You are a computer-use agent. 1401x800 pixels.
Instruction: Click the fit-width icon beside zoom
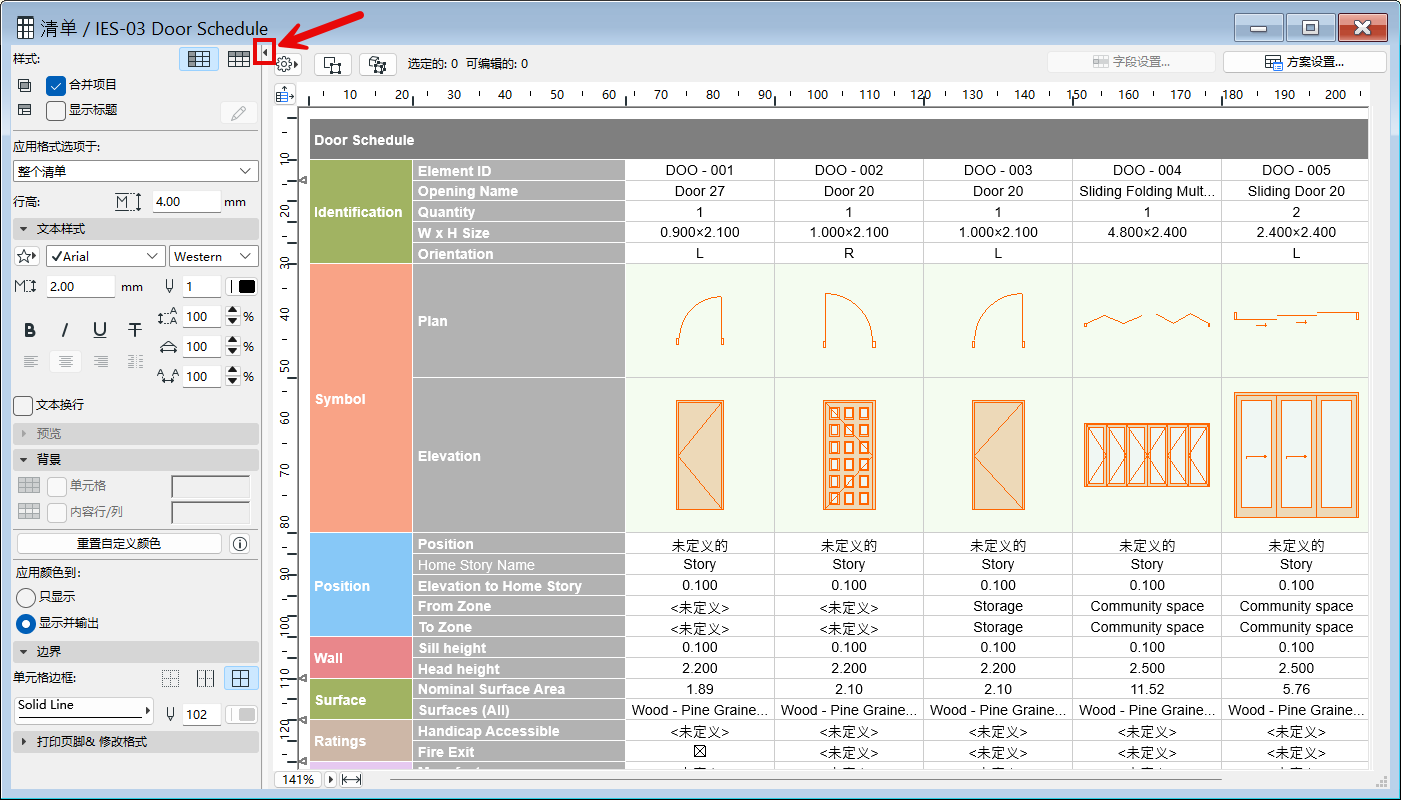pyautogui.click(x=351, y=779)
